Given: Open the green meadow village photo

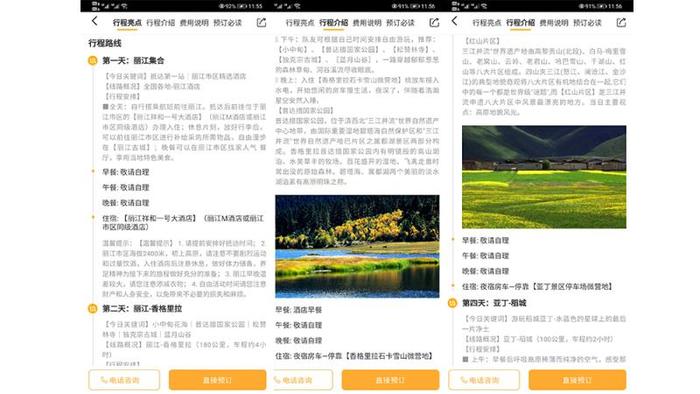Looking at the screenshot, I should tap(544, 177).
